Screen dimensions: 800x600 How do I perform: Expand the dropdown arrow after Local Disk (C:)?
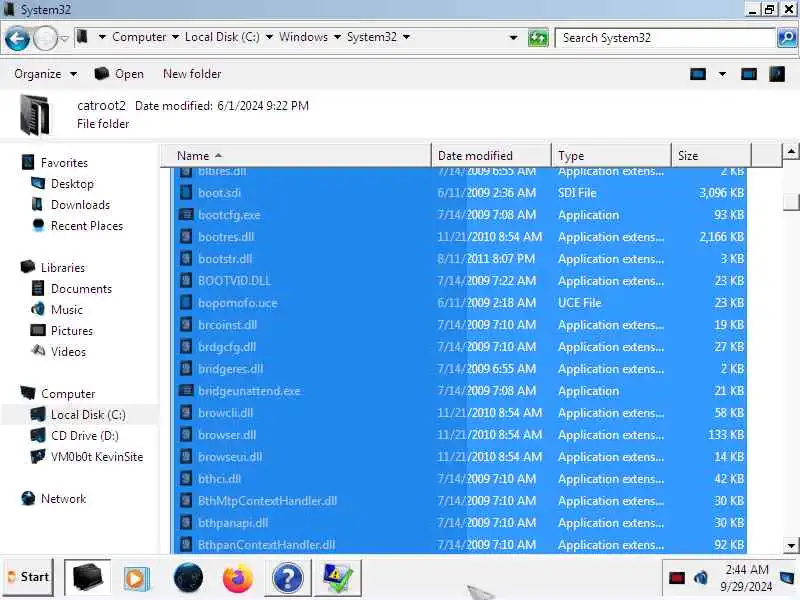click(x=269, y=37)
